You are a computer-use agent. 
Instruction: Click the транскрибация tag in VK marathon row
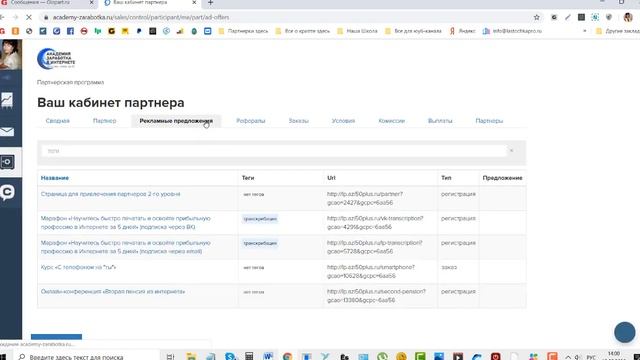(260, 219)
